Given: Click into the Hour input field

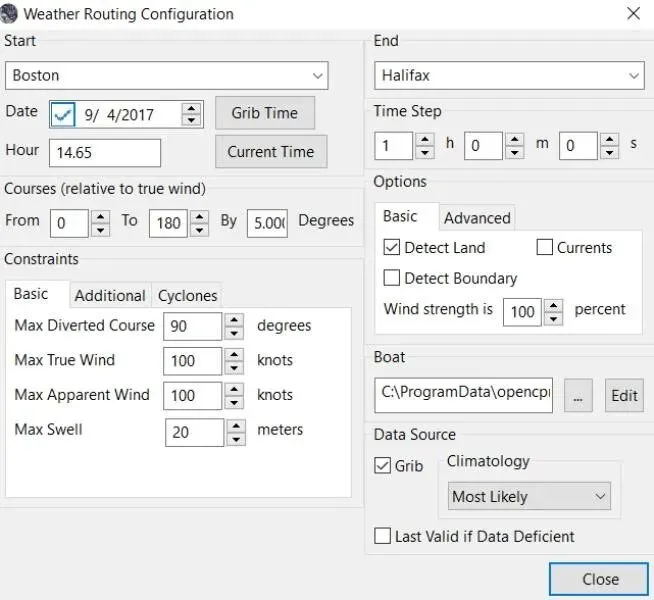Looking at the screenshot, I should (x=105, y=153).
